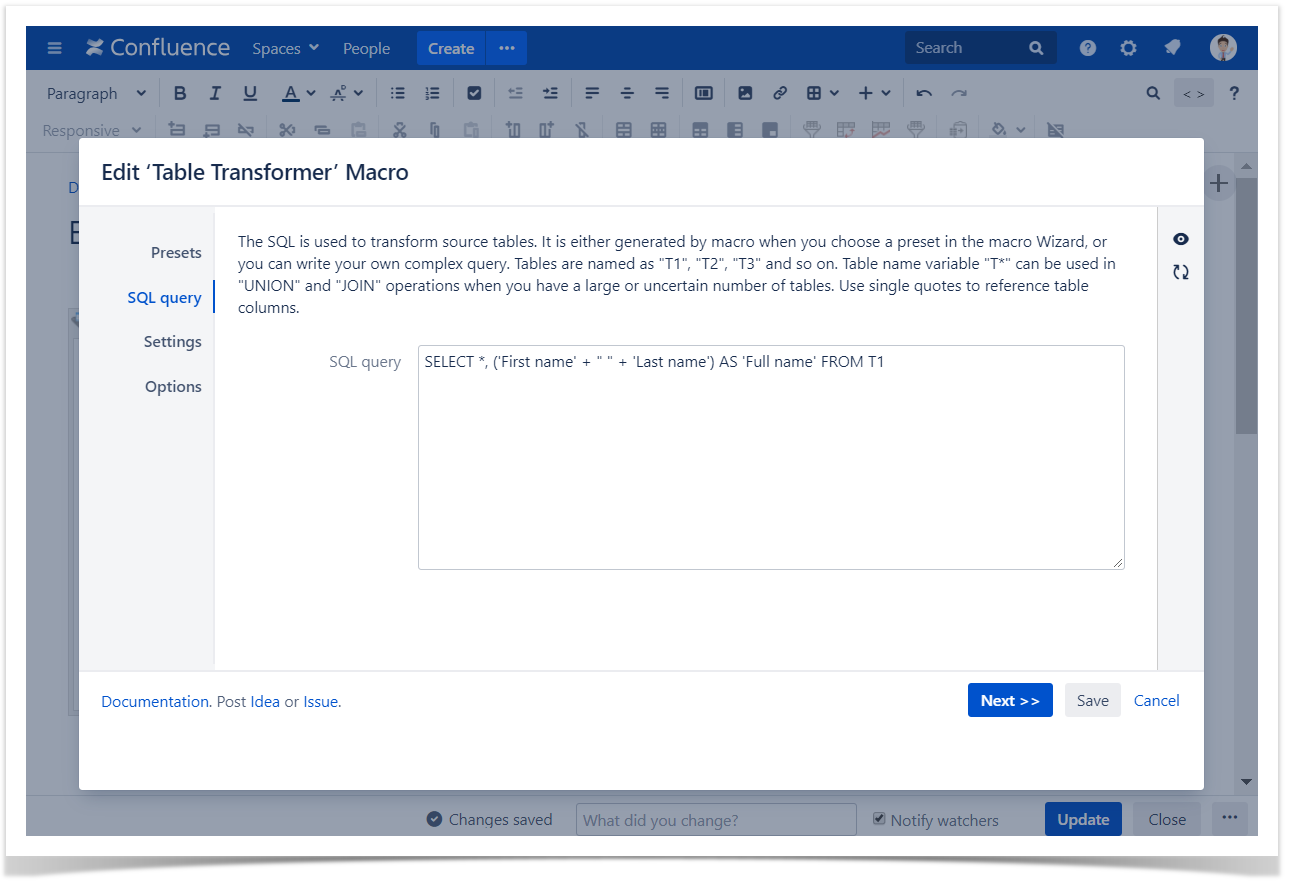Click the undo arrow icon
Image resolution: width=1292 pixels, height=885 pixels.
(x=924, y=93)
